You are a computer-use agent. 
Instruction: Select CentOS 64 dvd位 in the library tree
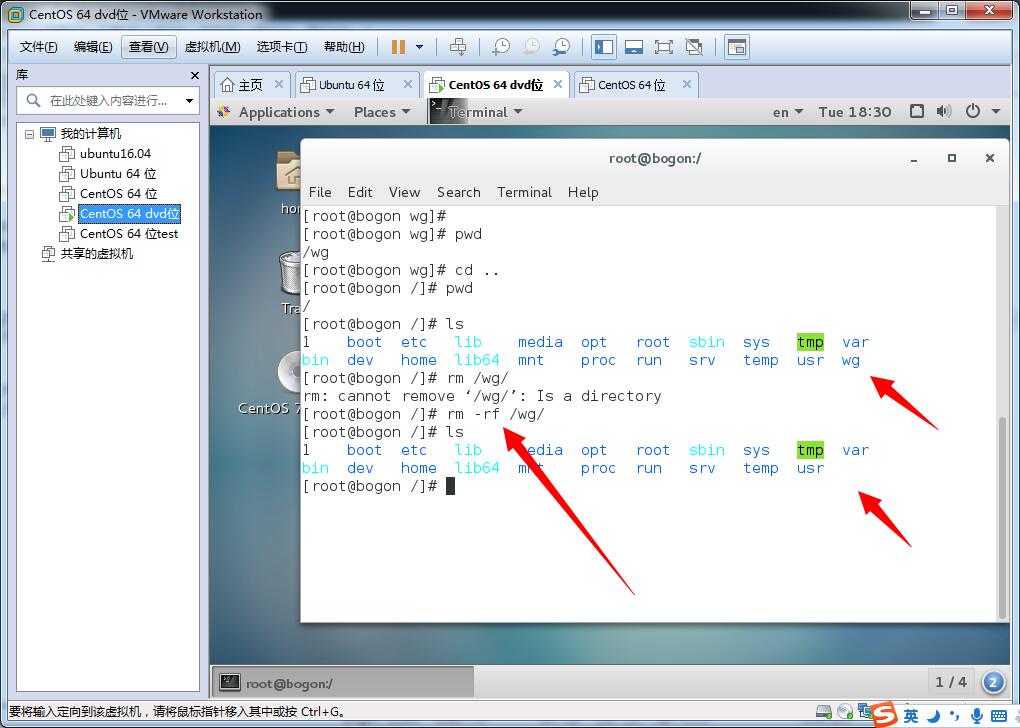point(129,213)
